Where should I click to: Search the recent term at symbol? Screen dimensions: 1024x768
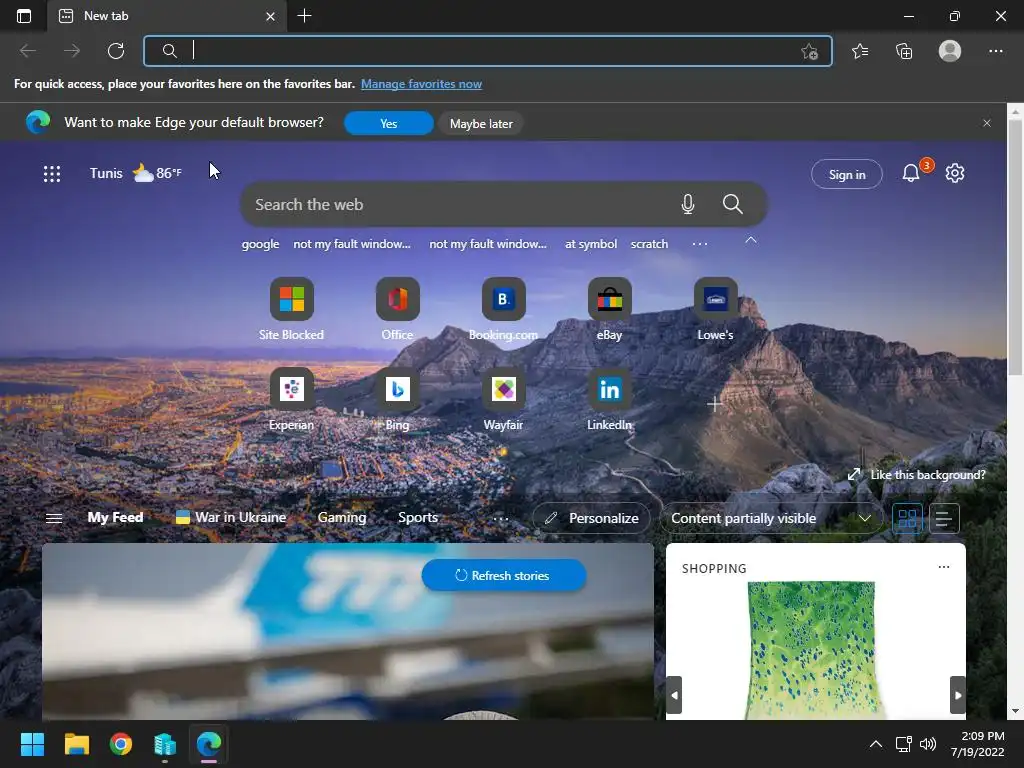[590, 244]
